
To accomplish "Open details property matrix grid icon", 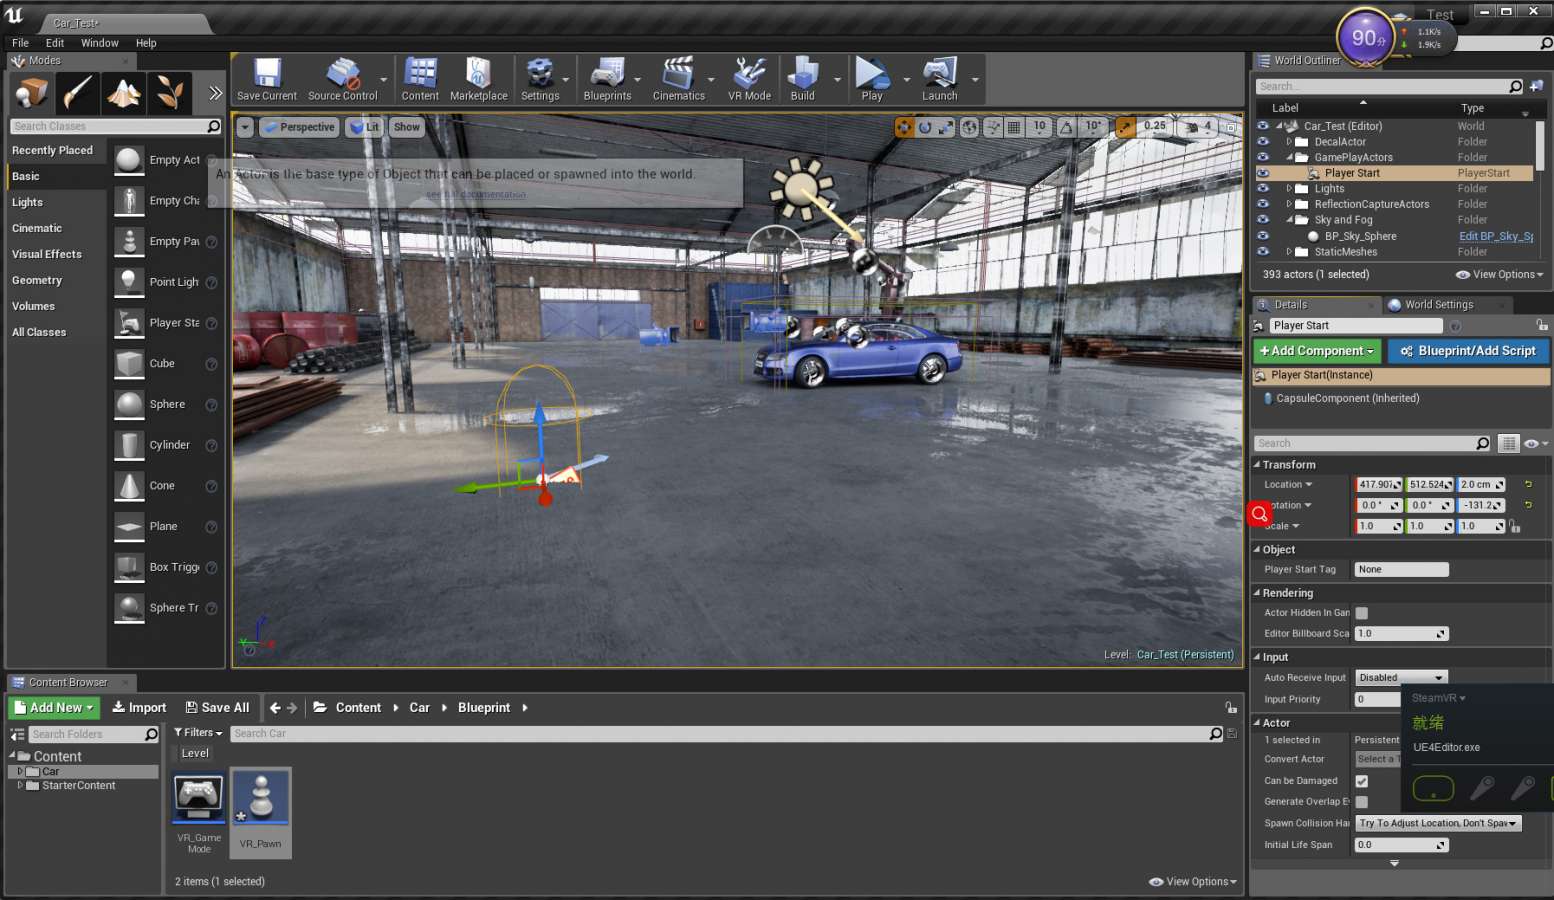I will tap(1508, 443).
